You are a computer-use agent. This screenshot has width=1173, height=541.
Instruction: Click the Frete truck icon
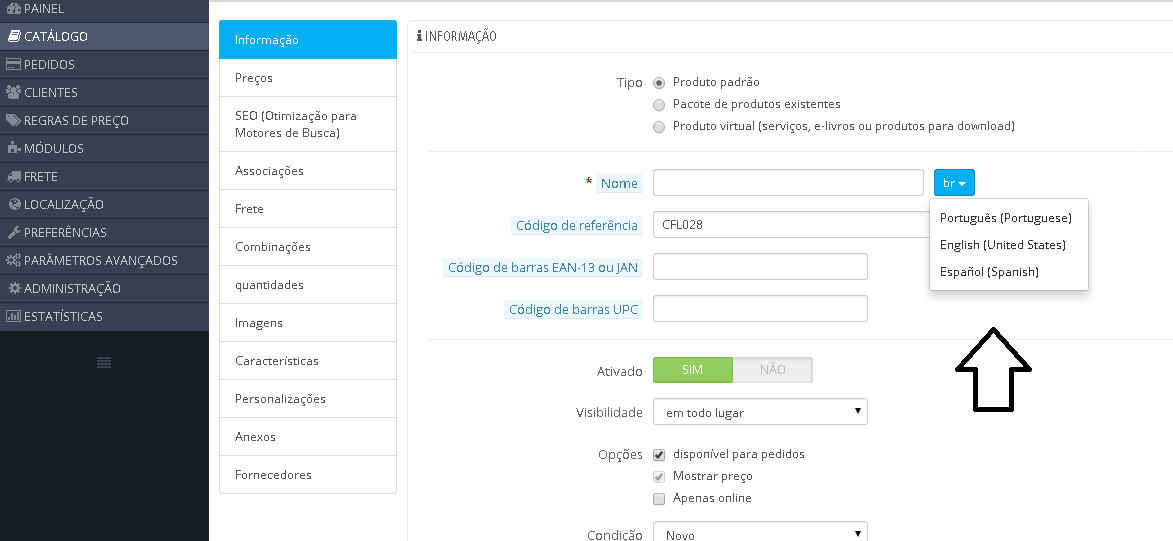click(x=13, y=176)
